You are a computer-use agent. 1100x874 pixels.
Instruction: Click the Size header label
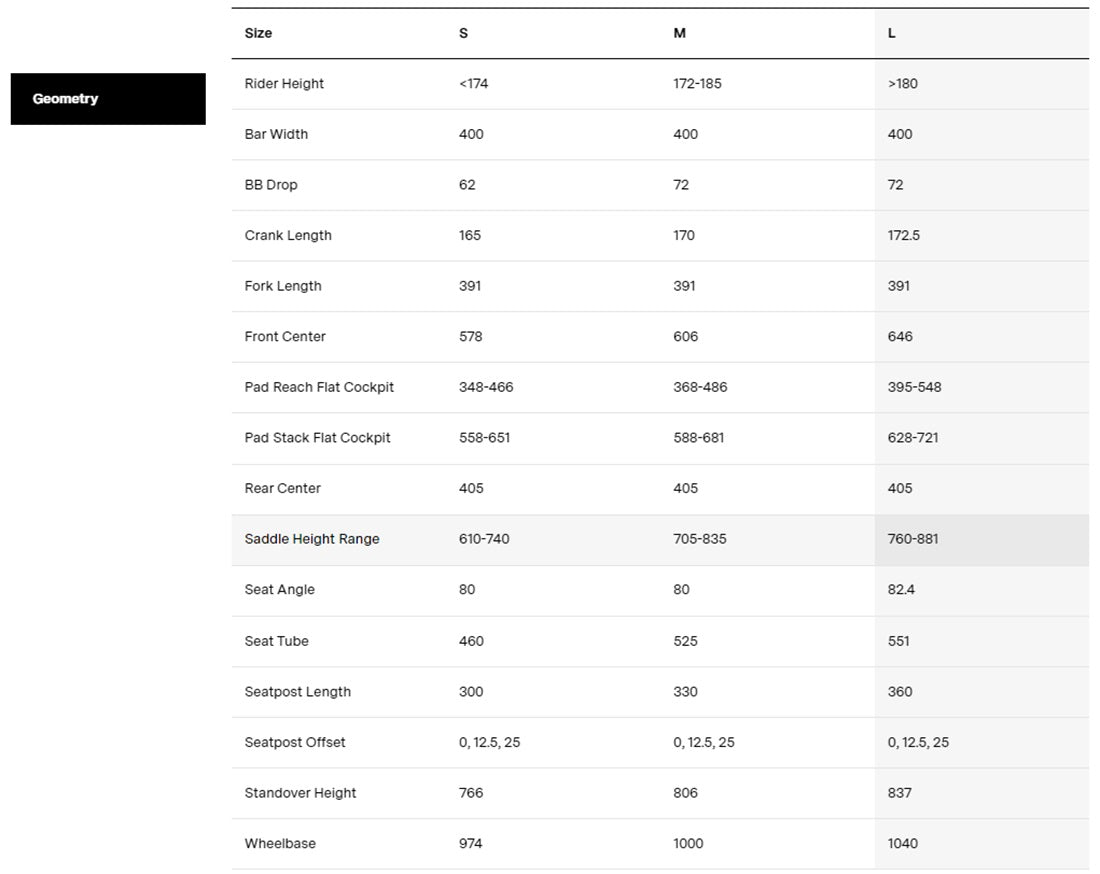[258, 33]
